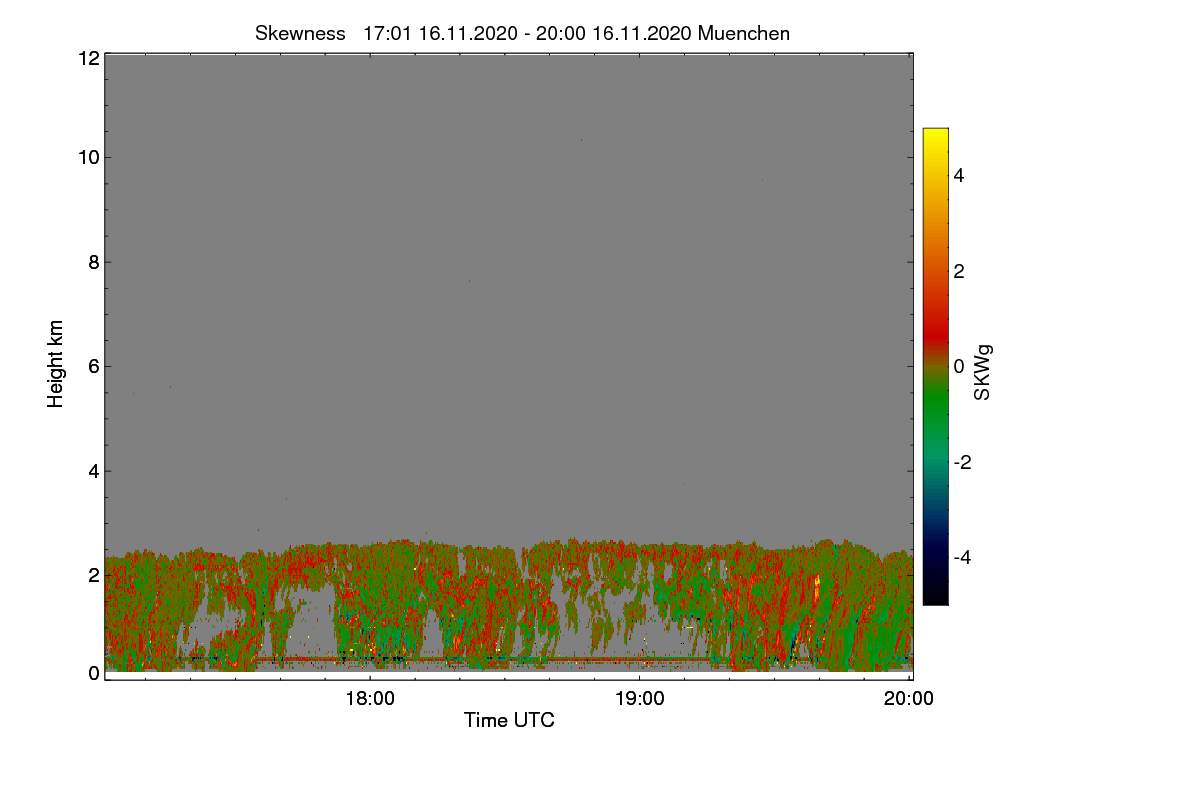Screen dimensions: 1200x800
Task: Click the height axis label '12'
Action: (88, 58)
